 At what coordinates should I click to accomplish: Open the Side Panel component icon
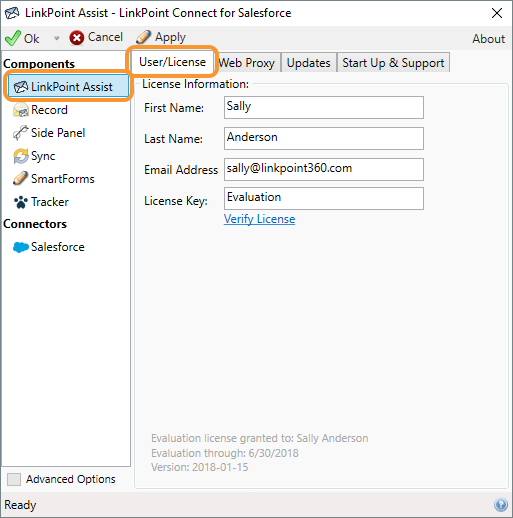21,133
